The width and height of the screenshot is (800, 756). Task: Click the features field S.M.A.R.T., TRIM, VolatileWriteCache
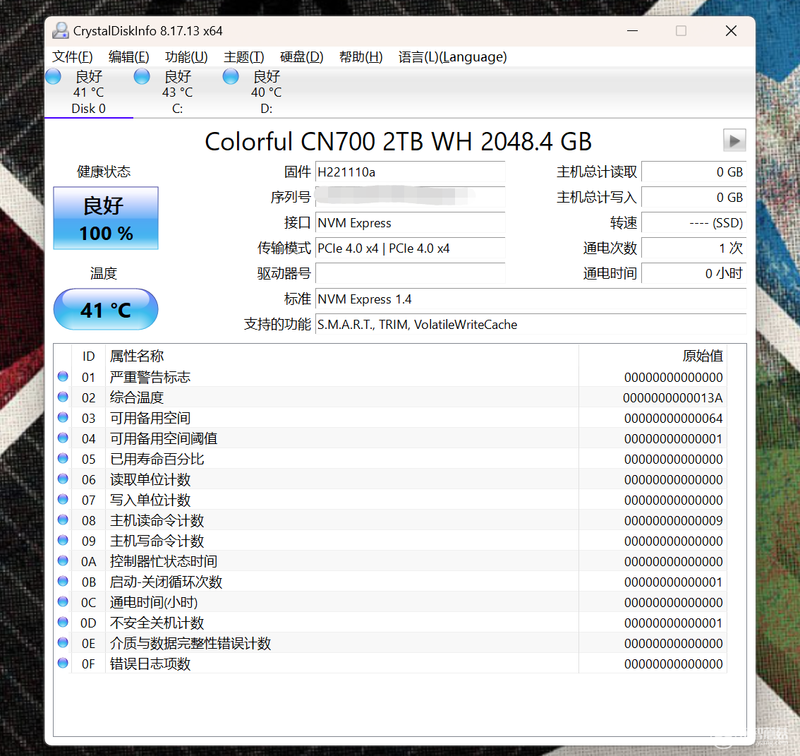(531, 324)
